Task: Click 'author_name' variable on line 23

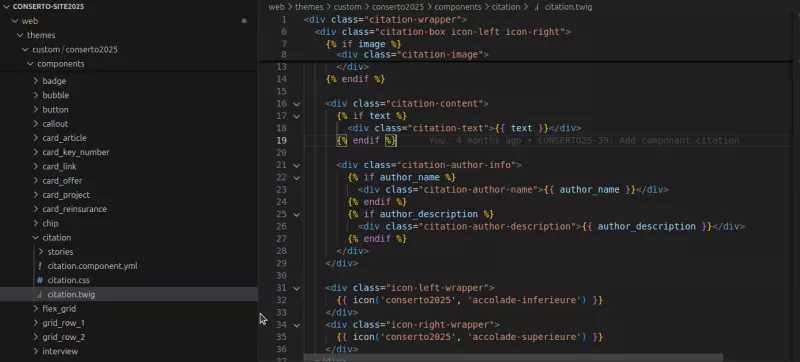Action: 589,190
